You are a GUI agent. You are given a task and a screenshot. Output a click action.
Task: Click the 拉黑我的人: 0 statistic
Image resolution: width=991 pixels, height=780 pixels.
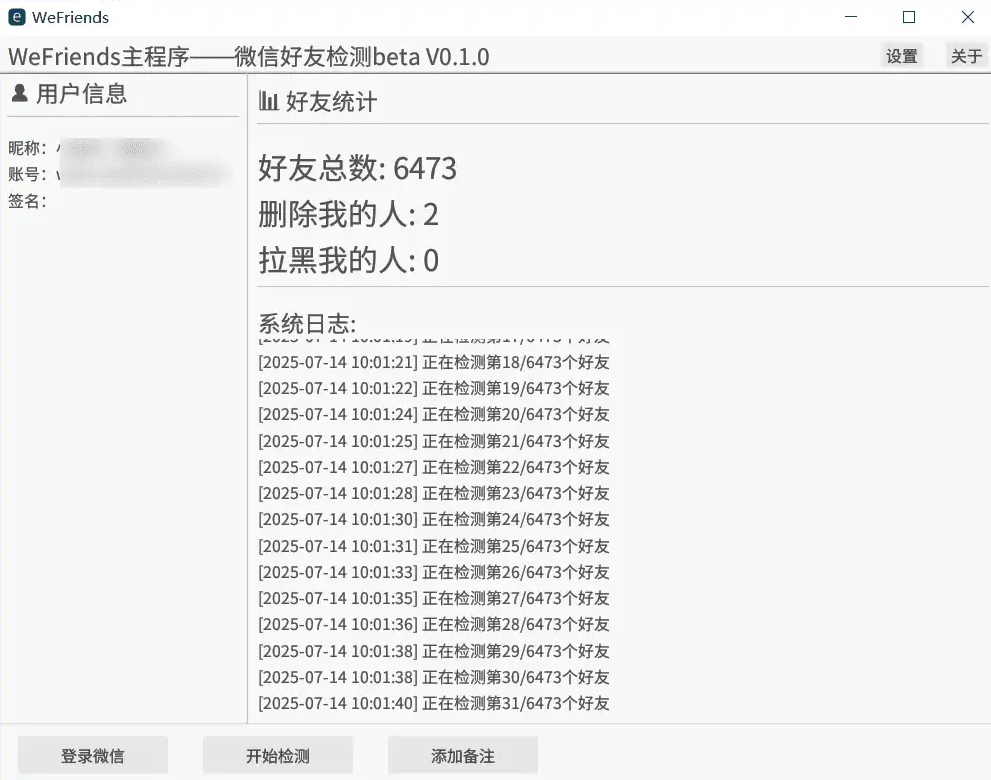[x=348, y=260]
